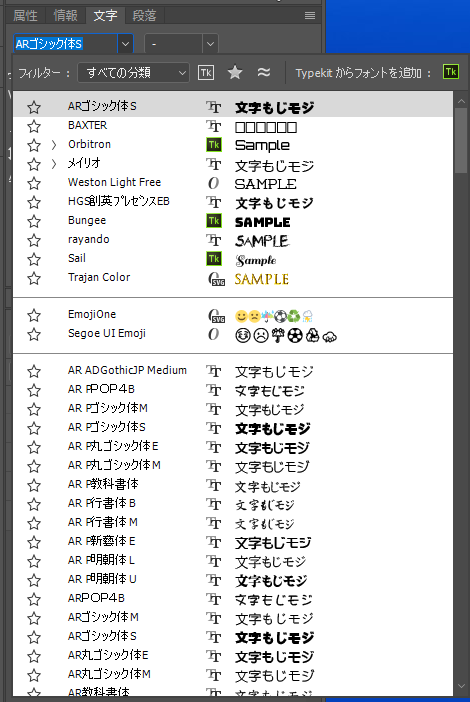Viewport: 470px width, 702px height.
Task: Click the TrueType icon beside rayando
Action: pos(214,240)
